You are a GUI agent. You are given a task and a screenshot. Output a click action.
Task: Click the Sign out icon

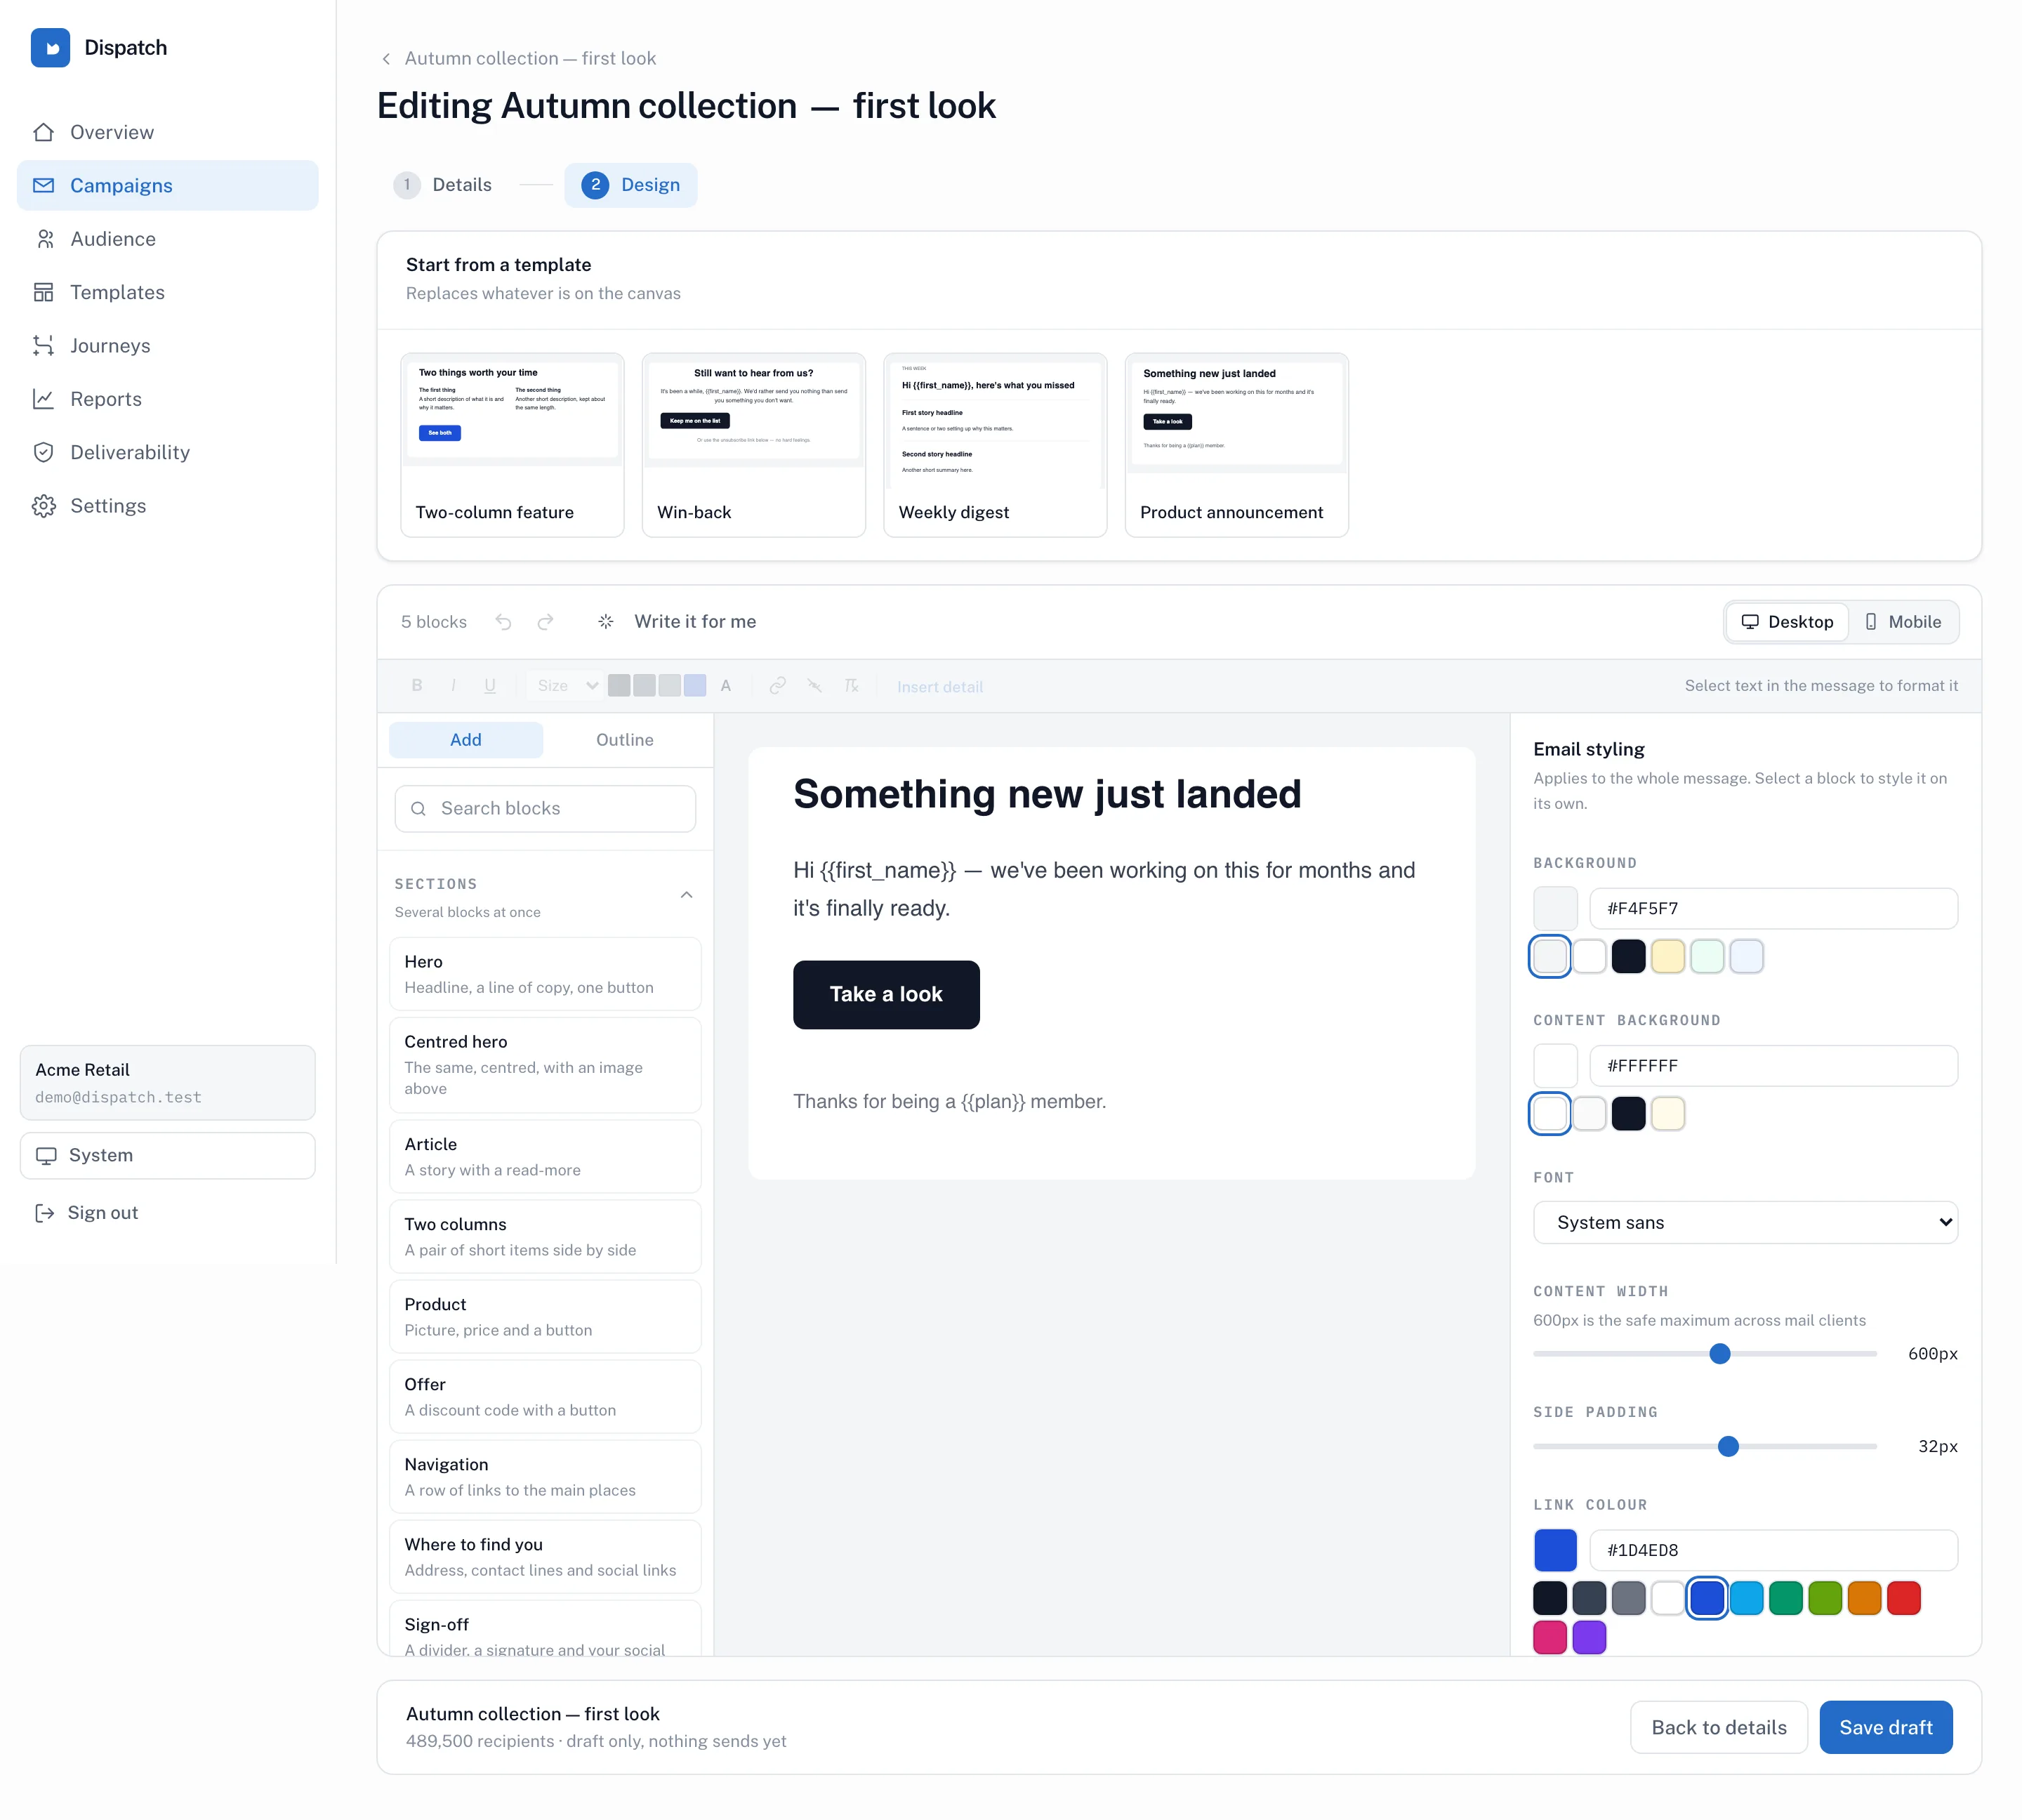coord(44,1213)
